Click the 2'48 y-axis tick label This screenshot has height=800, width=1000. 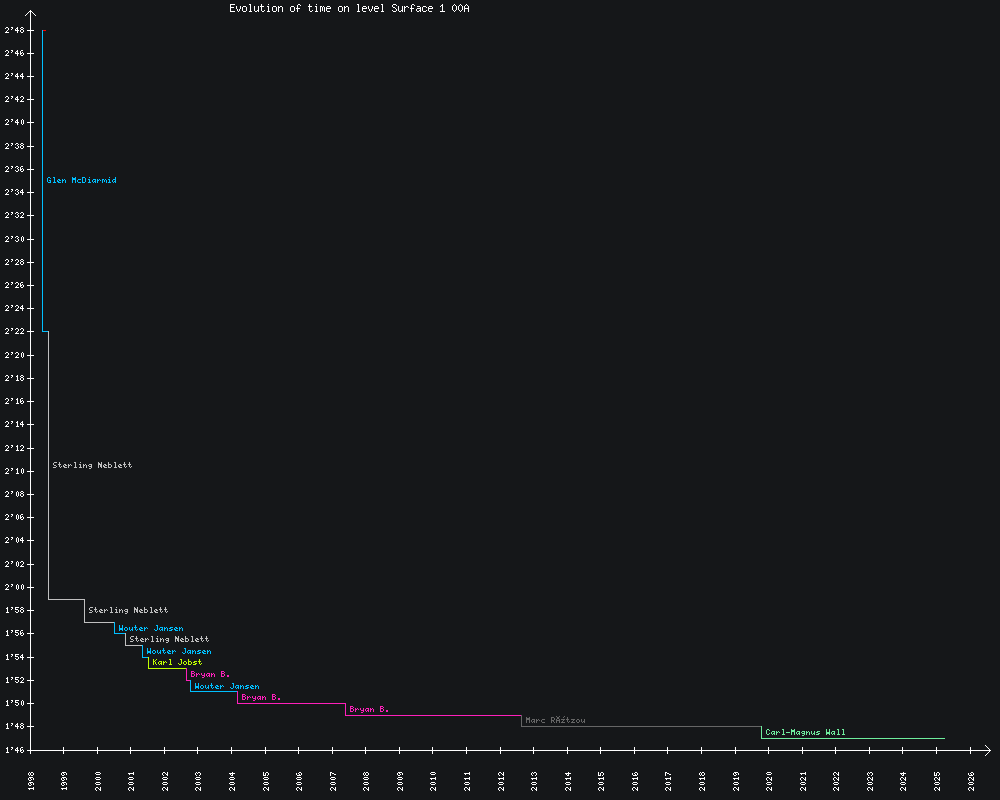(14, 30)
